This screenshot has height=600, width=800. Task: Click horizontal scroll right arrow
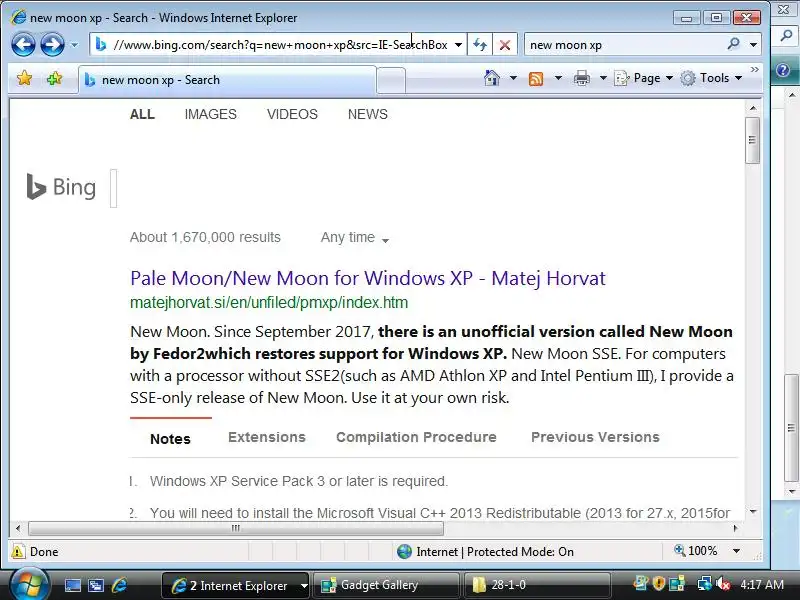tap(736, 528)
